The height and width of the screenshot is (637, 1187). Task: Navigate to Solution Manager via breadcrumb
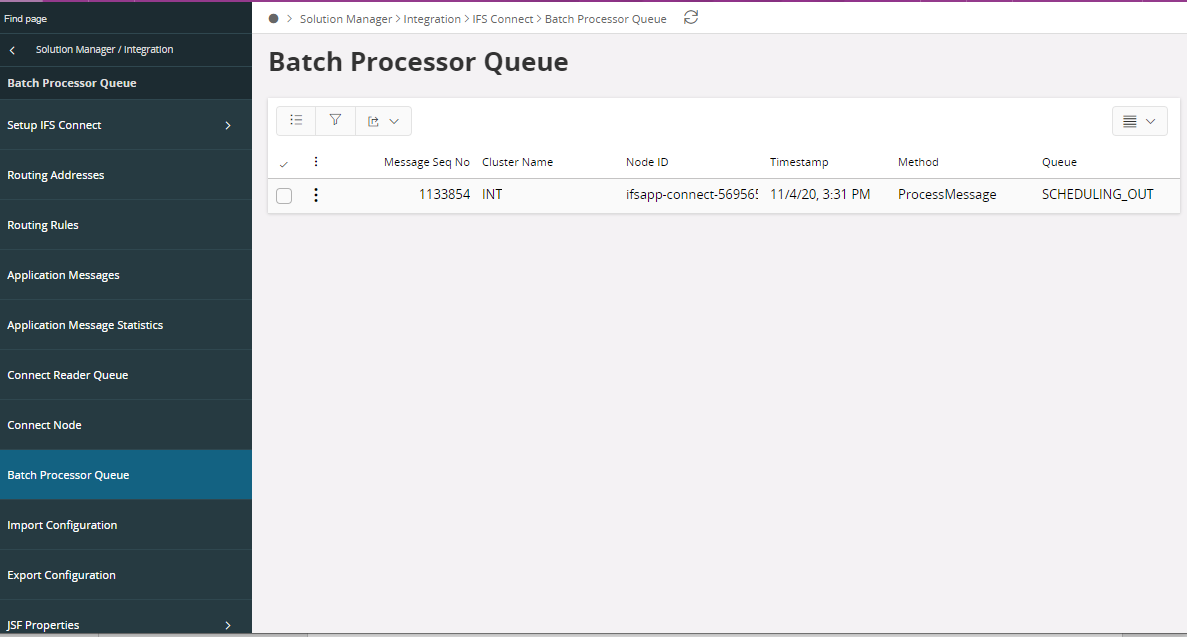tap(346, 19)
